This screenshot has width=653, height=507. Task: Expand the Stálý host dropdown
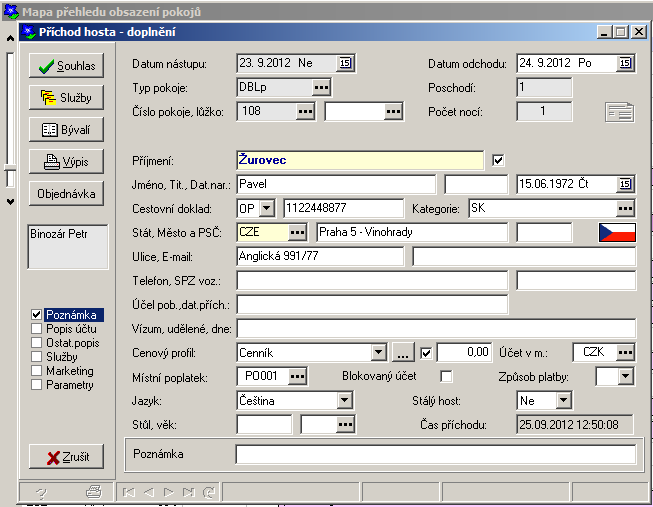click(x=563, y=400)
